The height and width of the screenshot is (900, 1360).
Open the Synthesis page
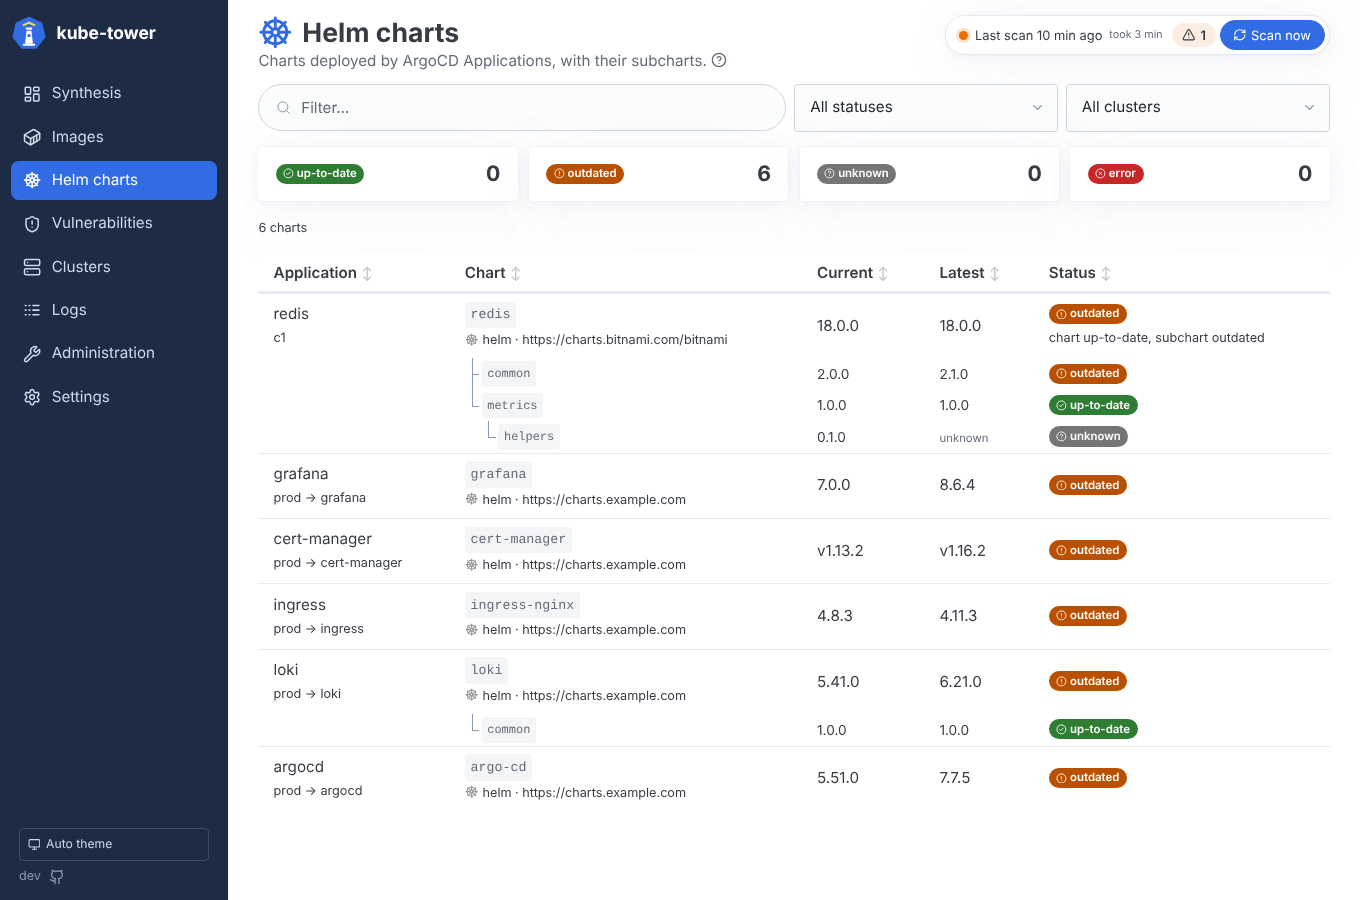coord(114,93)
